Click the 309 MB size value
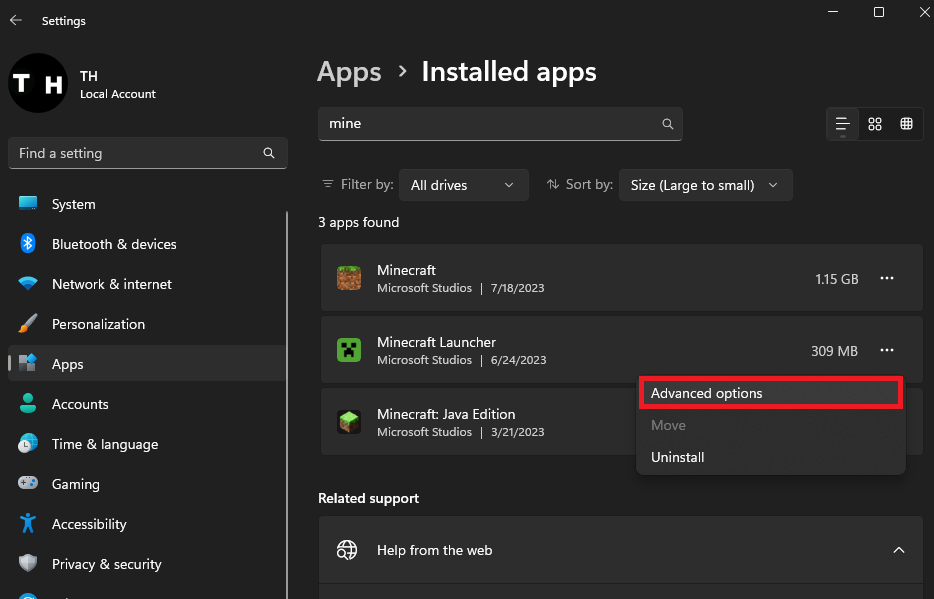This screenshot has width=934, height=599. (x=834, y=351)
